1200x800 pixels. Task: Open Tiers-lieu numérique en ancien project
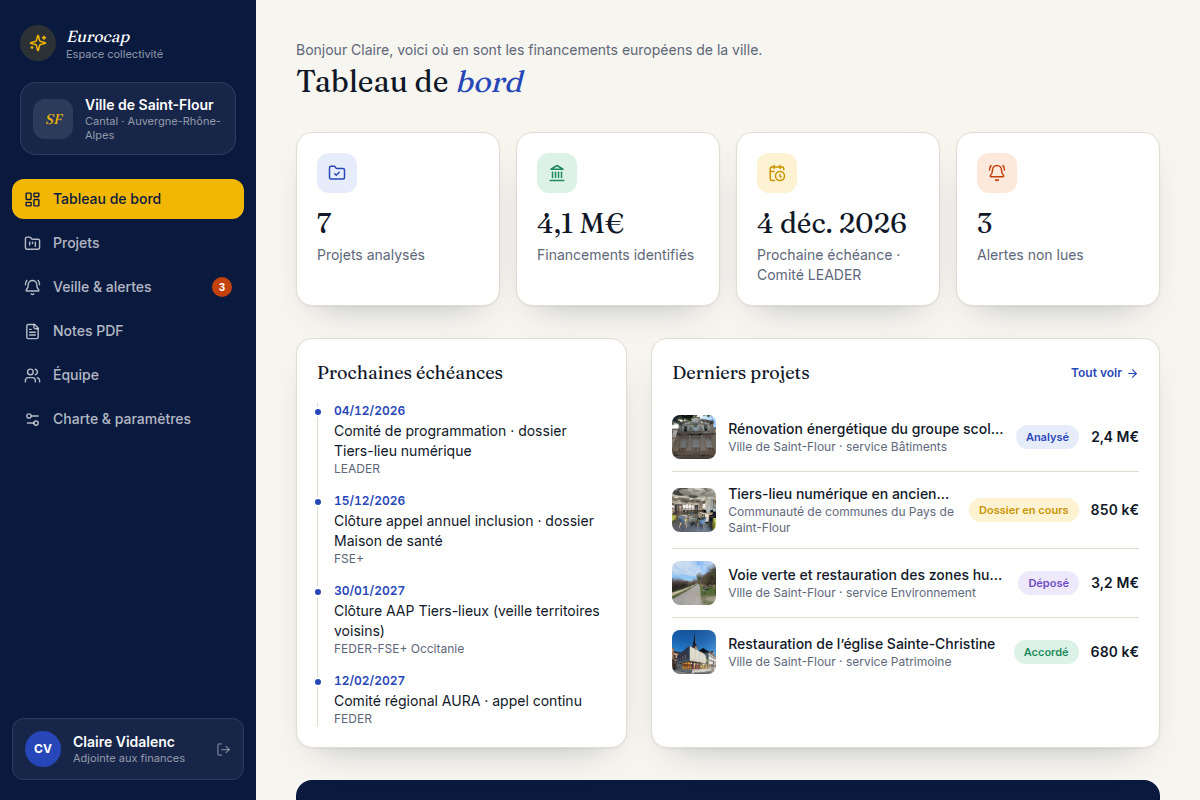click(905, 510)
